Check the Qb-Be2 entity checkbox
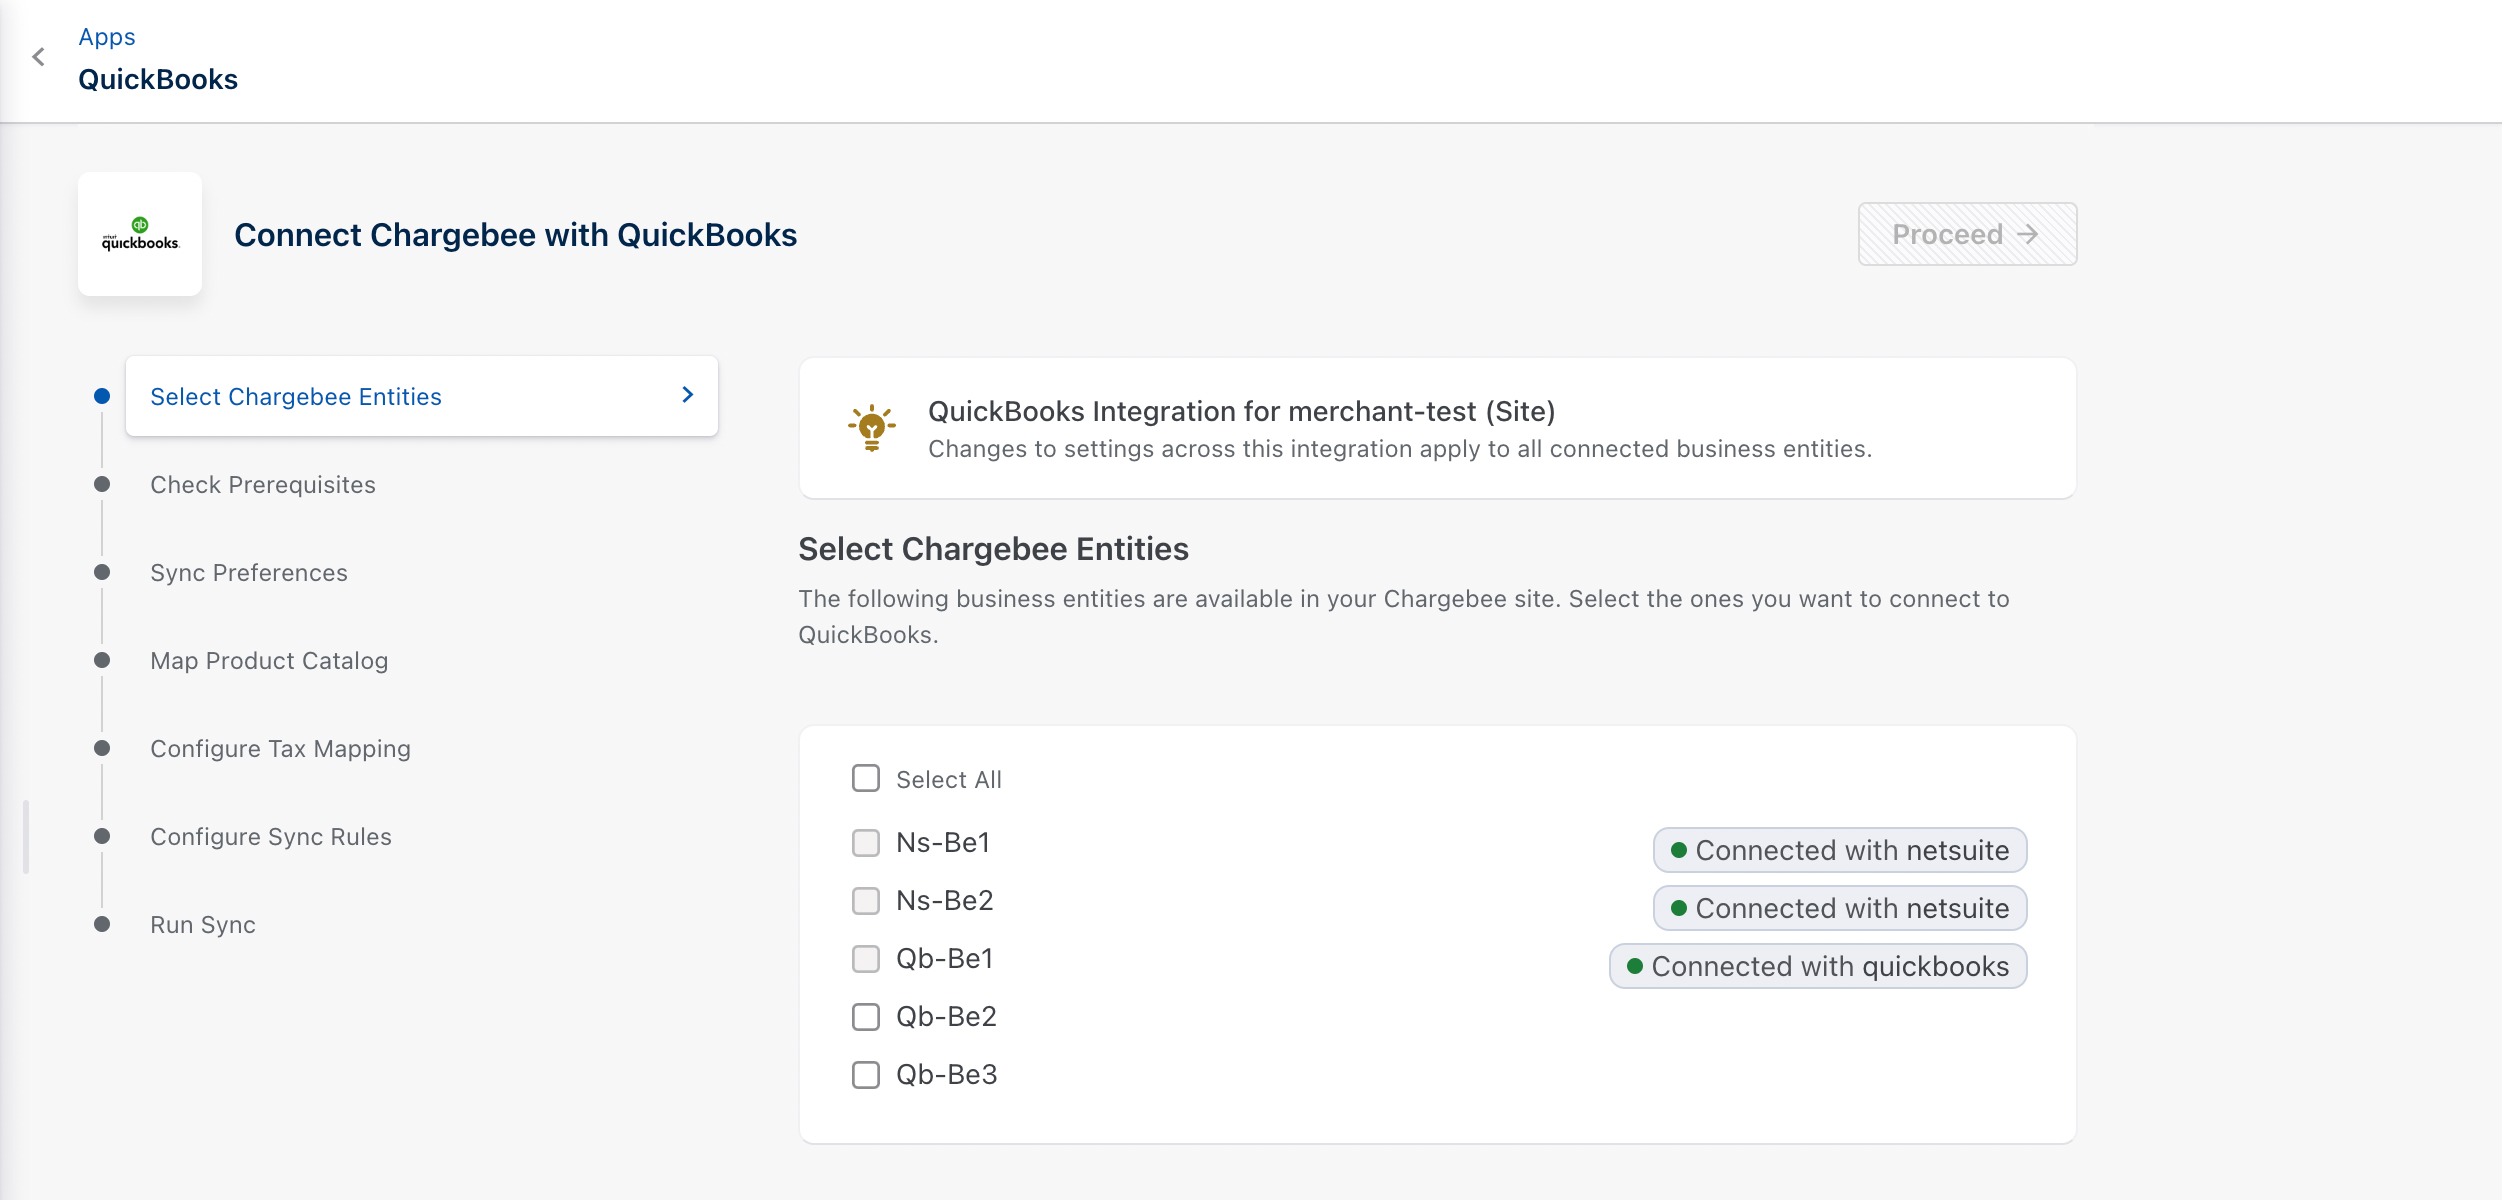This screenshot has height=1200, width=2502. pyautogui.click(x=865, y=1017)
